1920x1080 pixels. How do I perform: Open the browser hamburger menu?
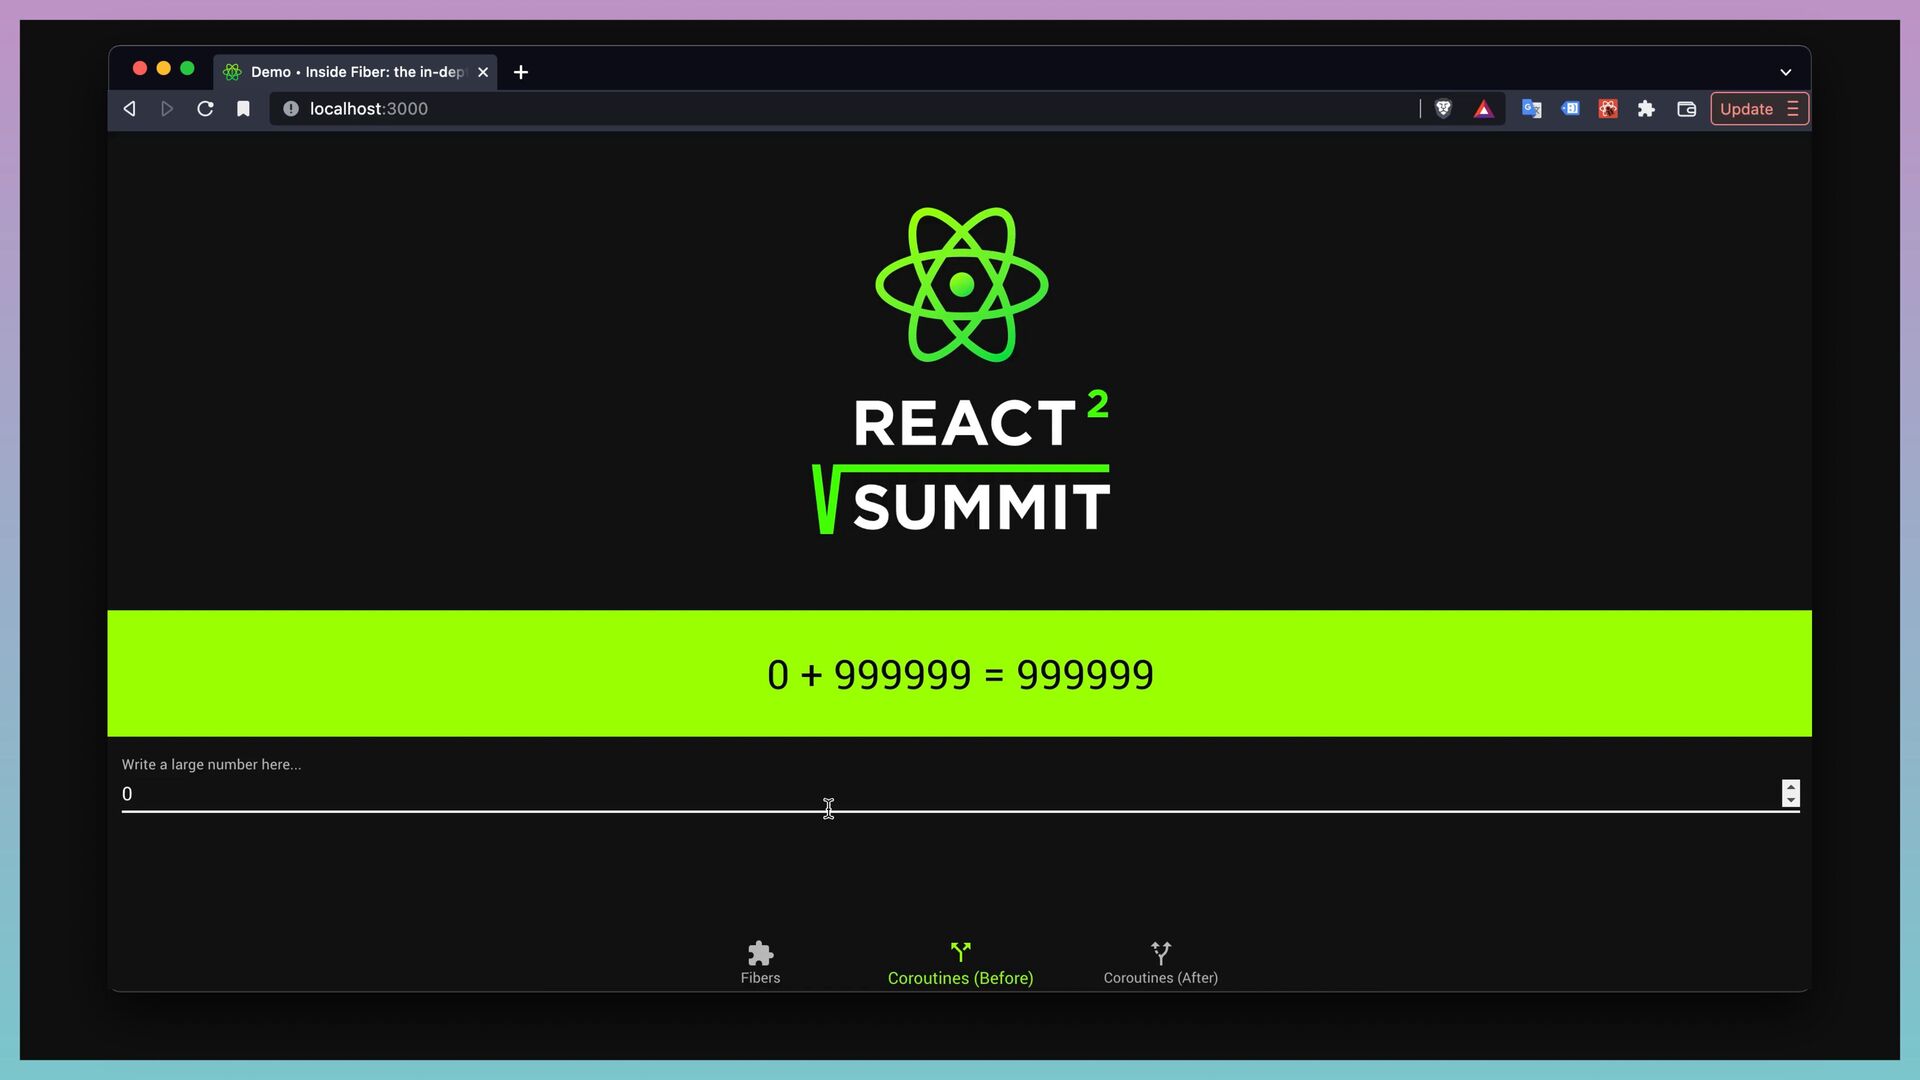click(x=1793, y=109)
